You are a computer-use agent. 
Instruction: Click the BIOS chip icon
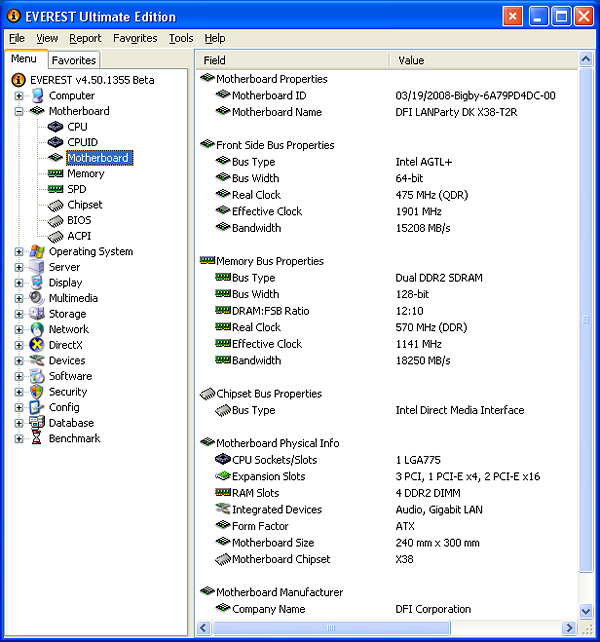click(x=55, y=221)
